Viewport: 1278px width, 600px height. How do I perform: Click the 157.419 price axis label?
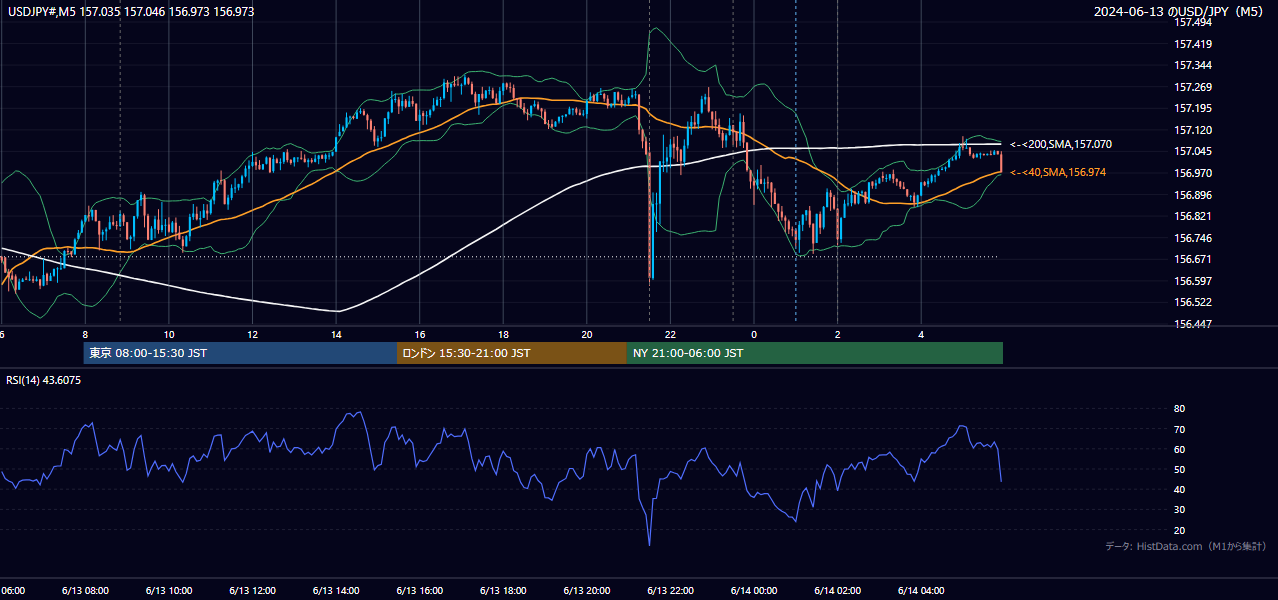pos(1194,44)
